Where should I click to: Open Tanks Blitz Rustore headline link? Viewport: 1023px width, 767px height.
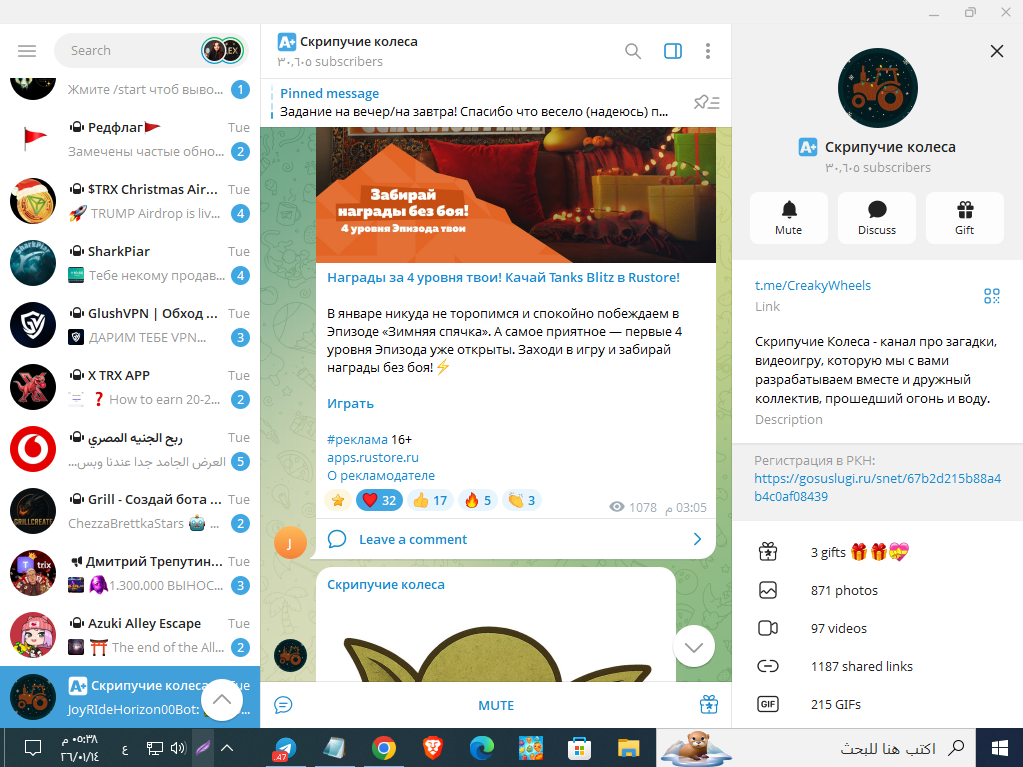tap(503, 278)
